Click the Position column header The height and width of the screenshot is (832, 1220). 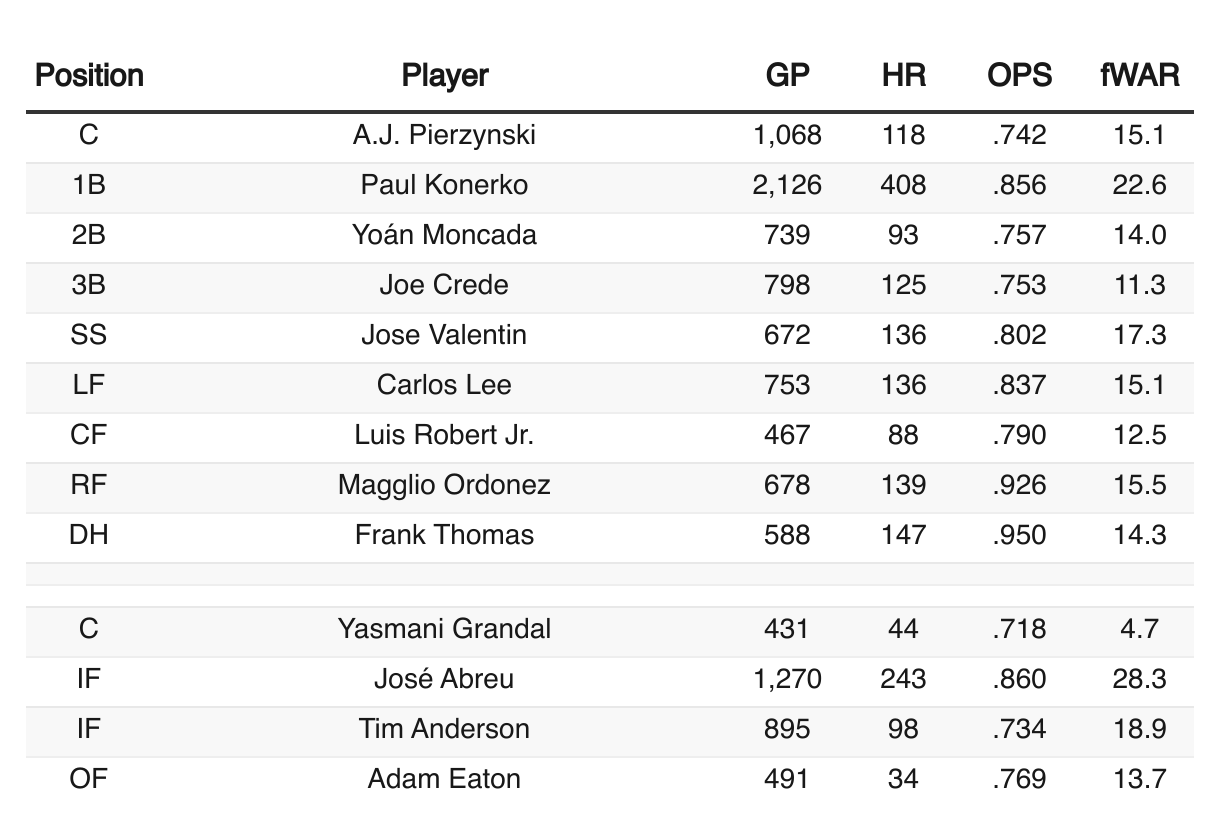point(89,75)
